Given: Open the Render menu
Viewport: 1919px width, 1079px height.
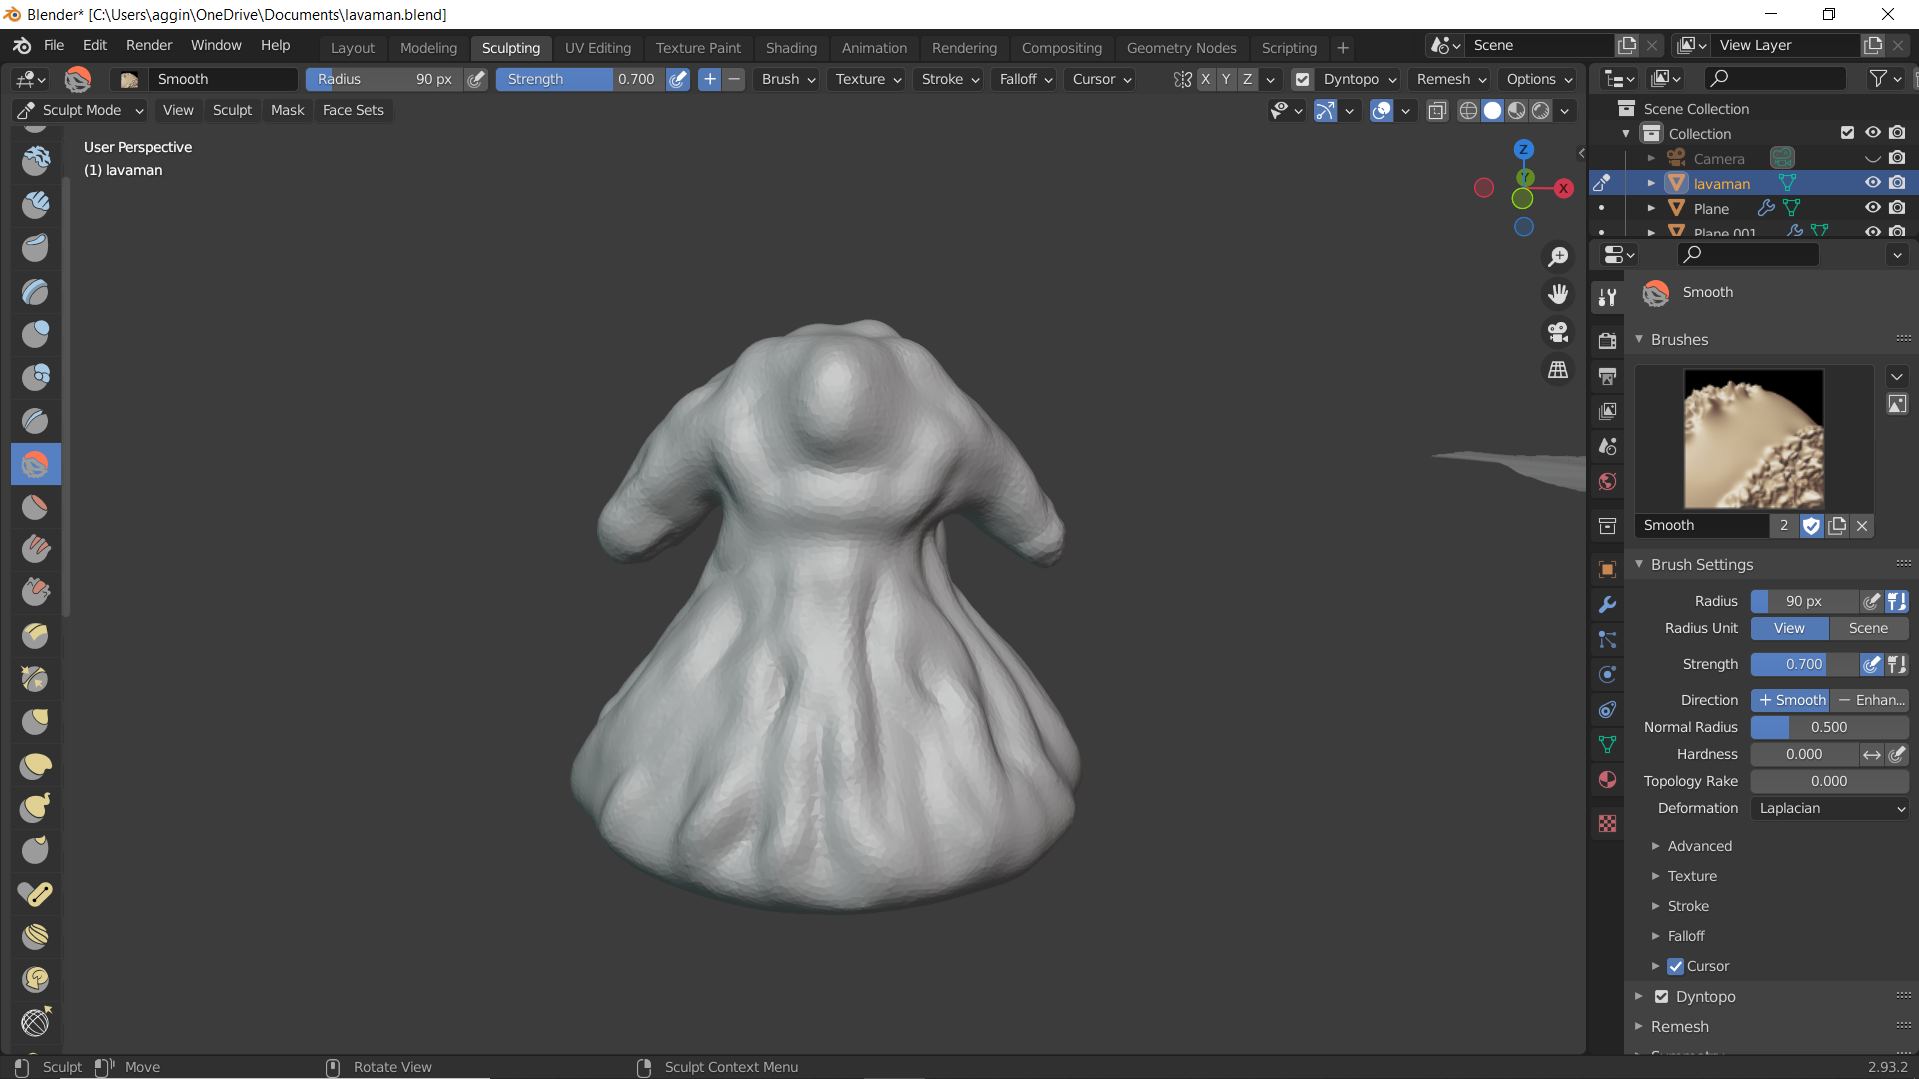Looking at the screenshot, I should (x=149, y=45).
